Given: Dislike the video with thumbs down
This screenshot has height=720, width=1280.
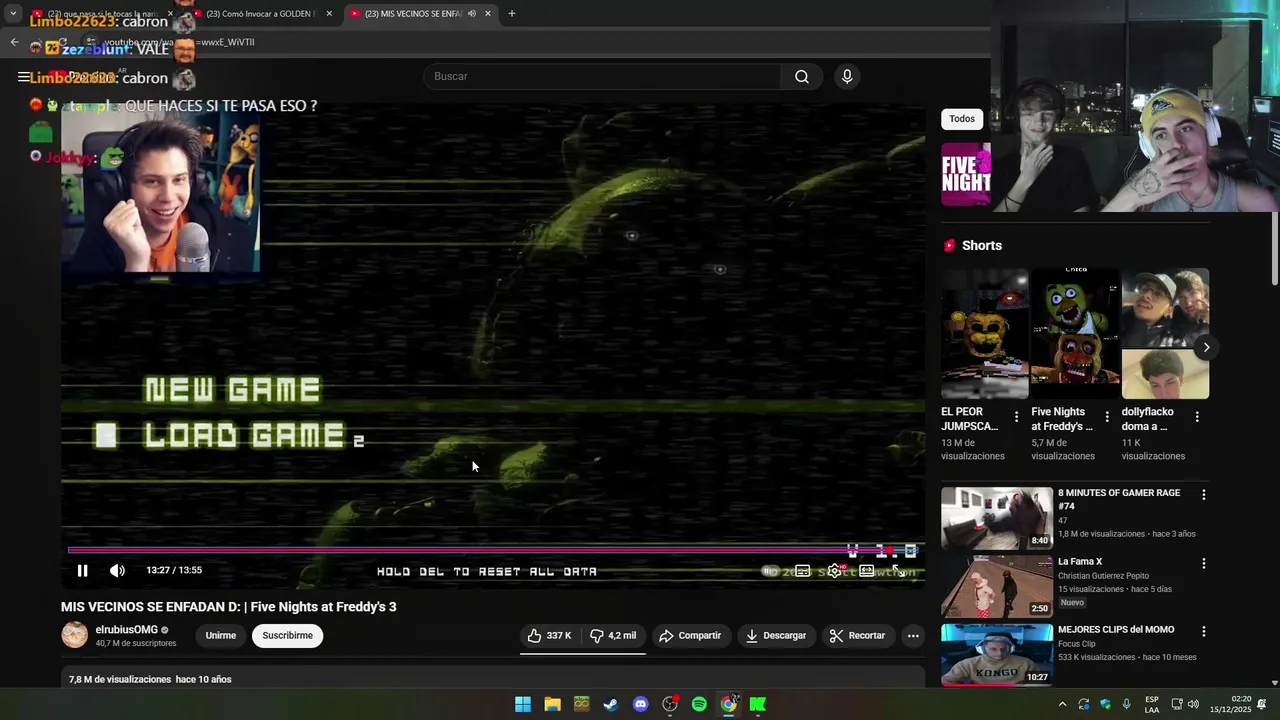Looking at the screenshot, I should pyautogui.click(x=613, y=636).
